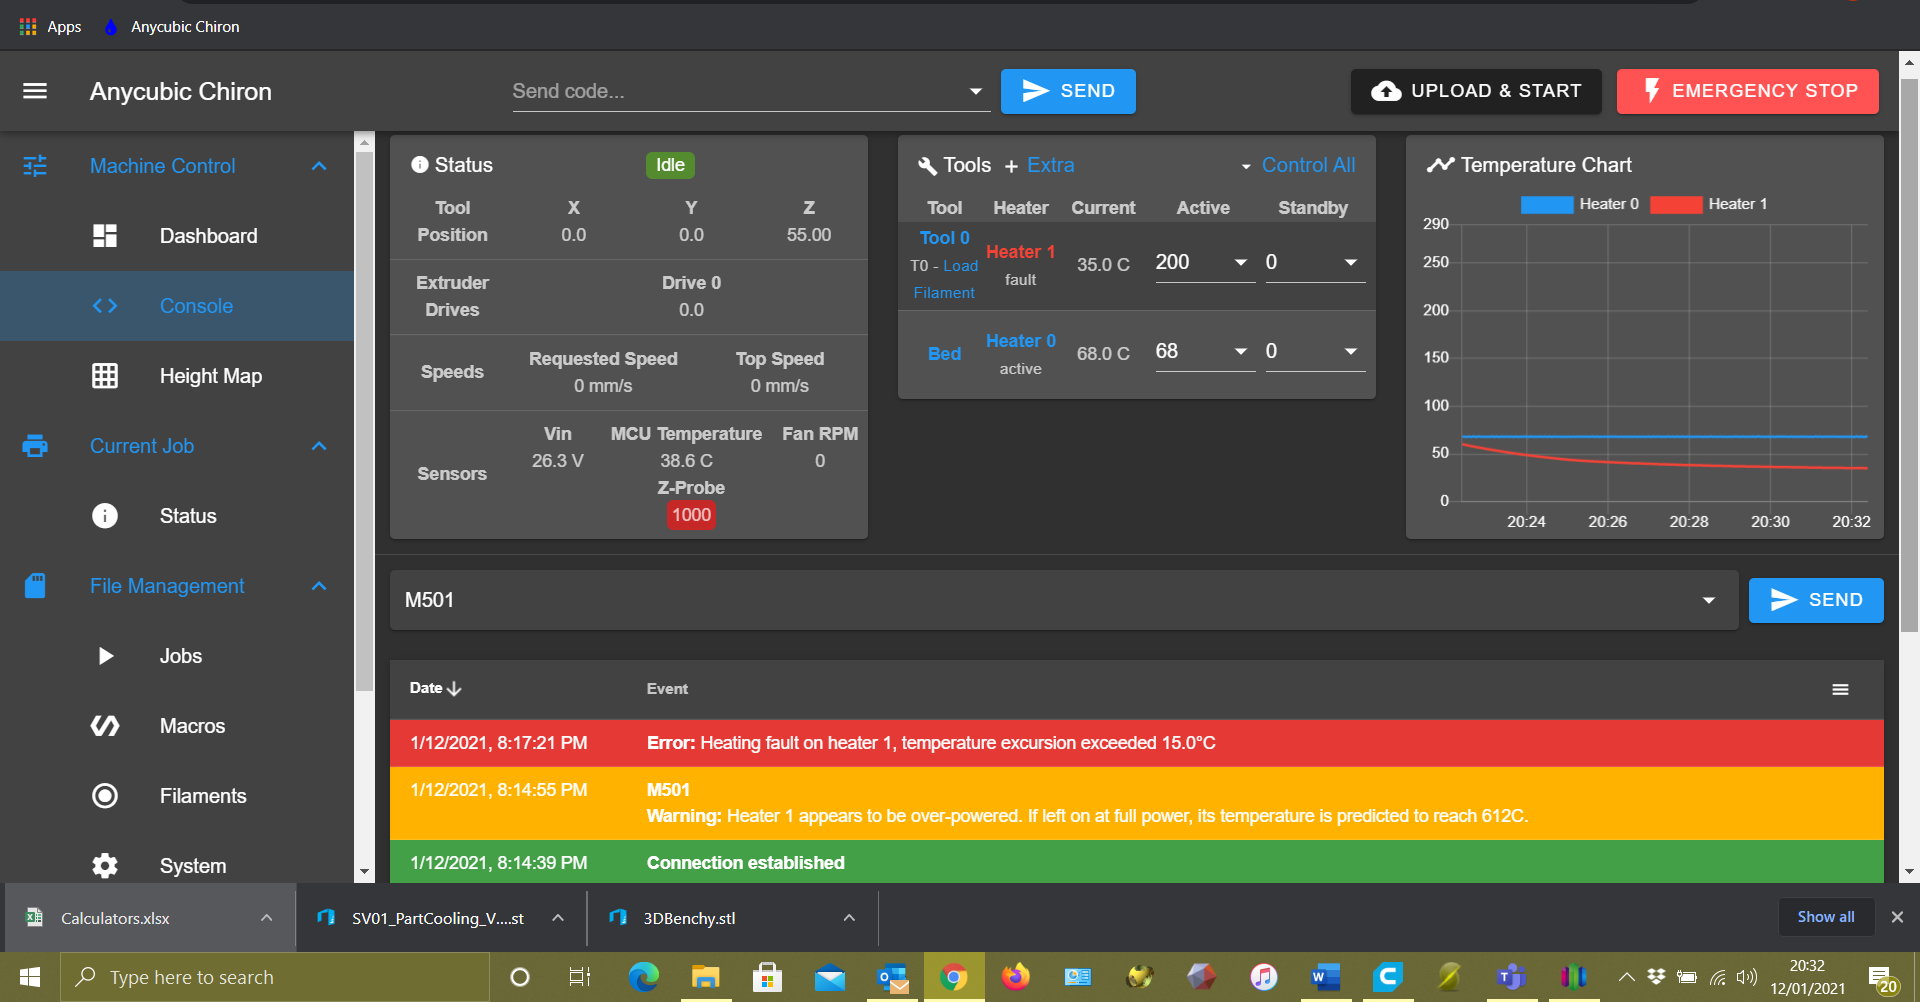Open Bed standby temperature dropdown
This screenshot has height=1002, width=1920.
(x=1351, y=351)
